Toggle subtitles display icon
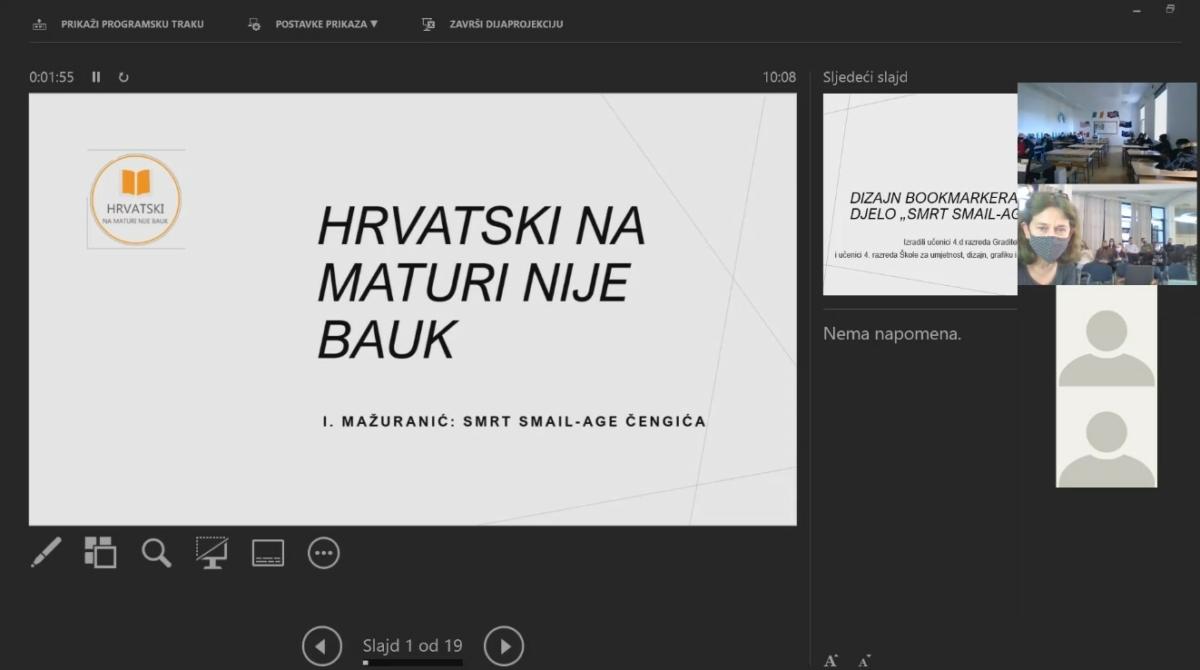The width and height of the screenshot is (1200, 670). (x=268, y=553)
